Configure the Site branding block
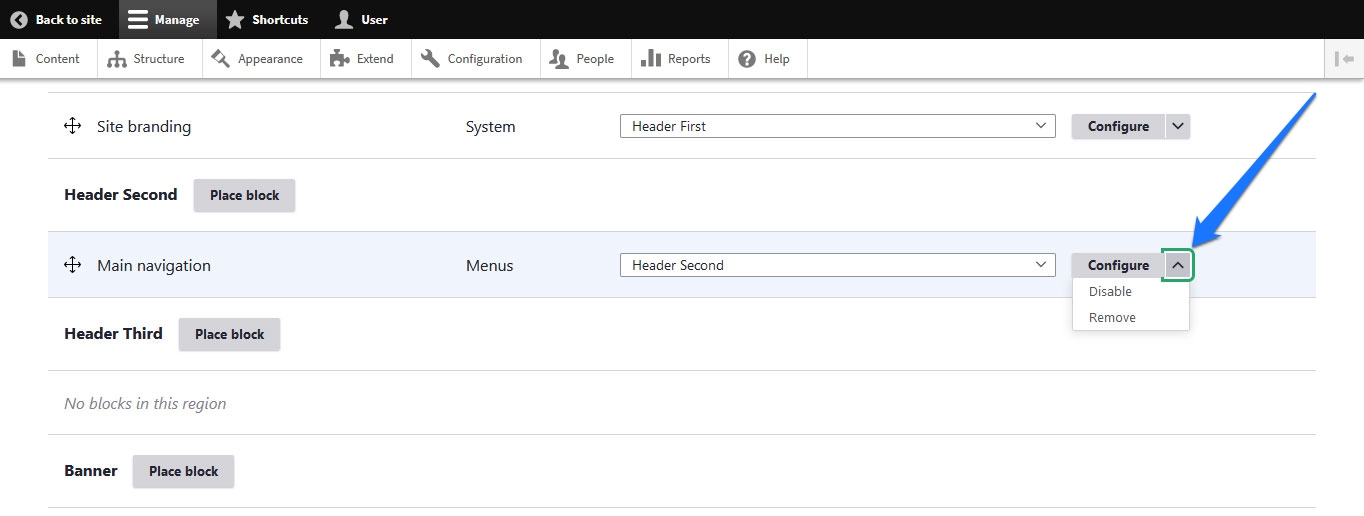Image resolution: width=1364 pixels, height=516 pixels. tap(1118, 126)
